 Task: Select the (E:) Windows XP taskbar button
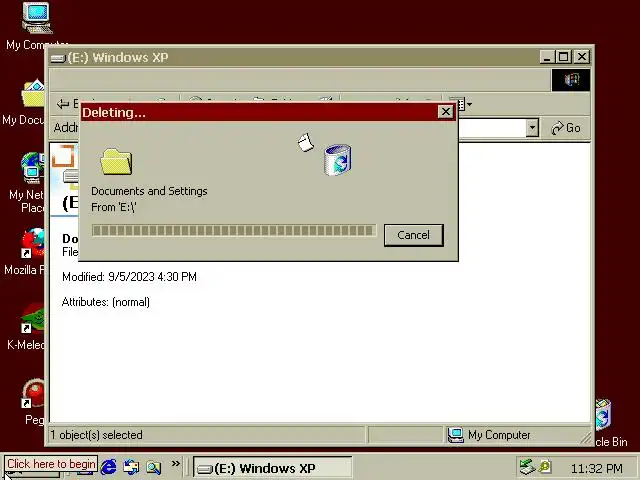pyautogui.click(x=272, y=467)
